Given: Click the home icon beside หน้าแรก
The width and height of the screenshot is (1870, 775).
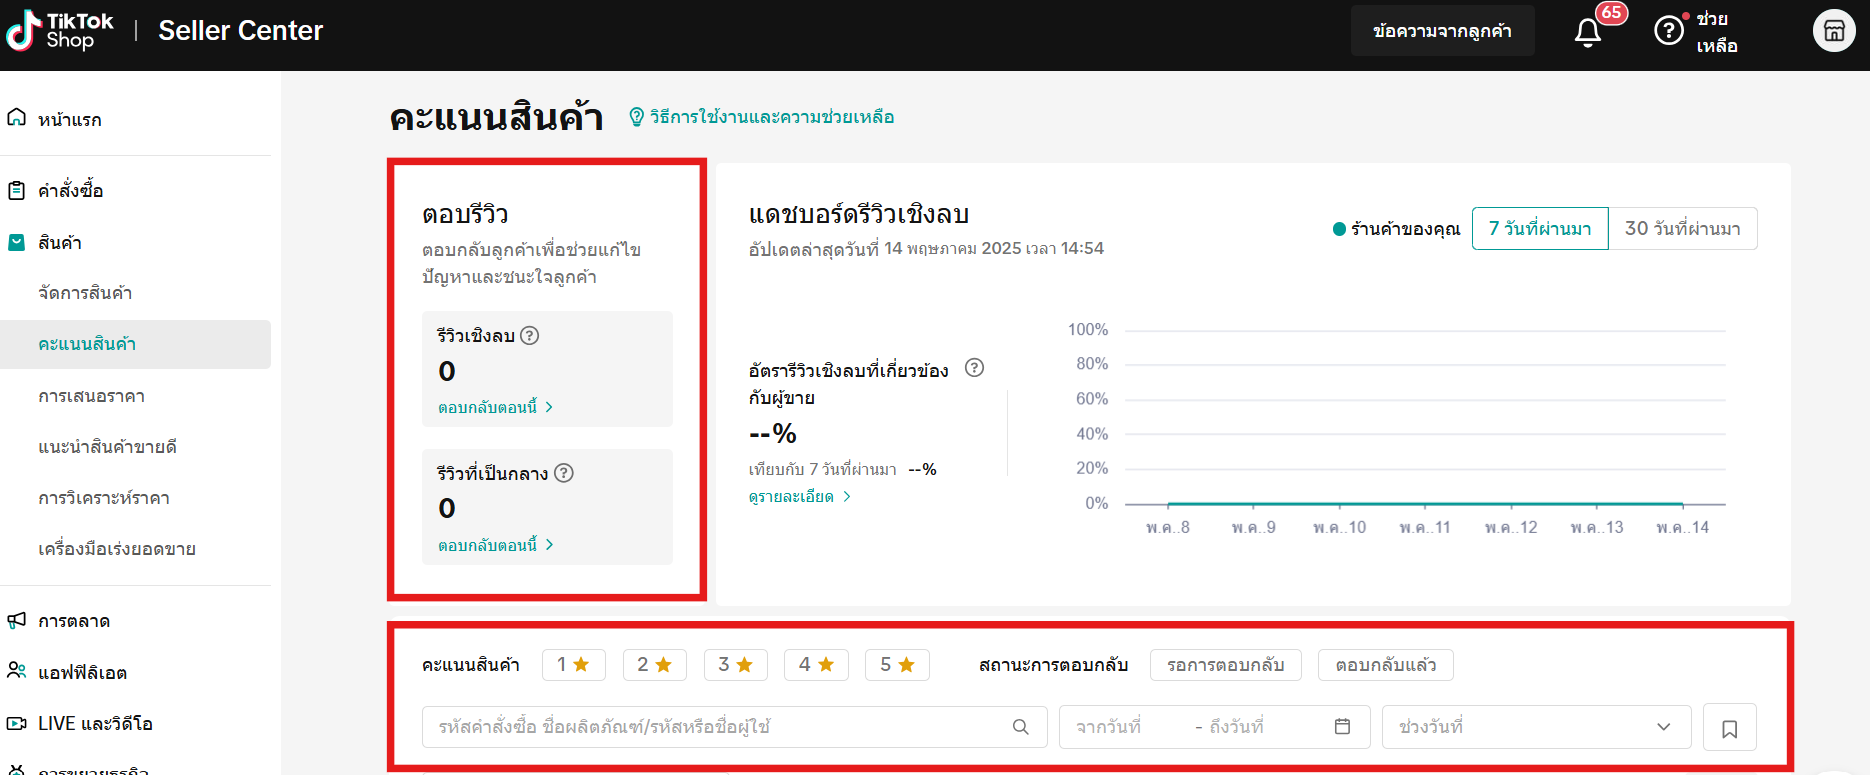Looking at the screenshot, I should coord(17,118).
